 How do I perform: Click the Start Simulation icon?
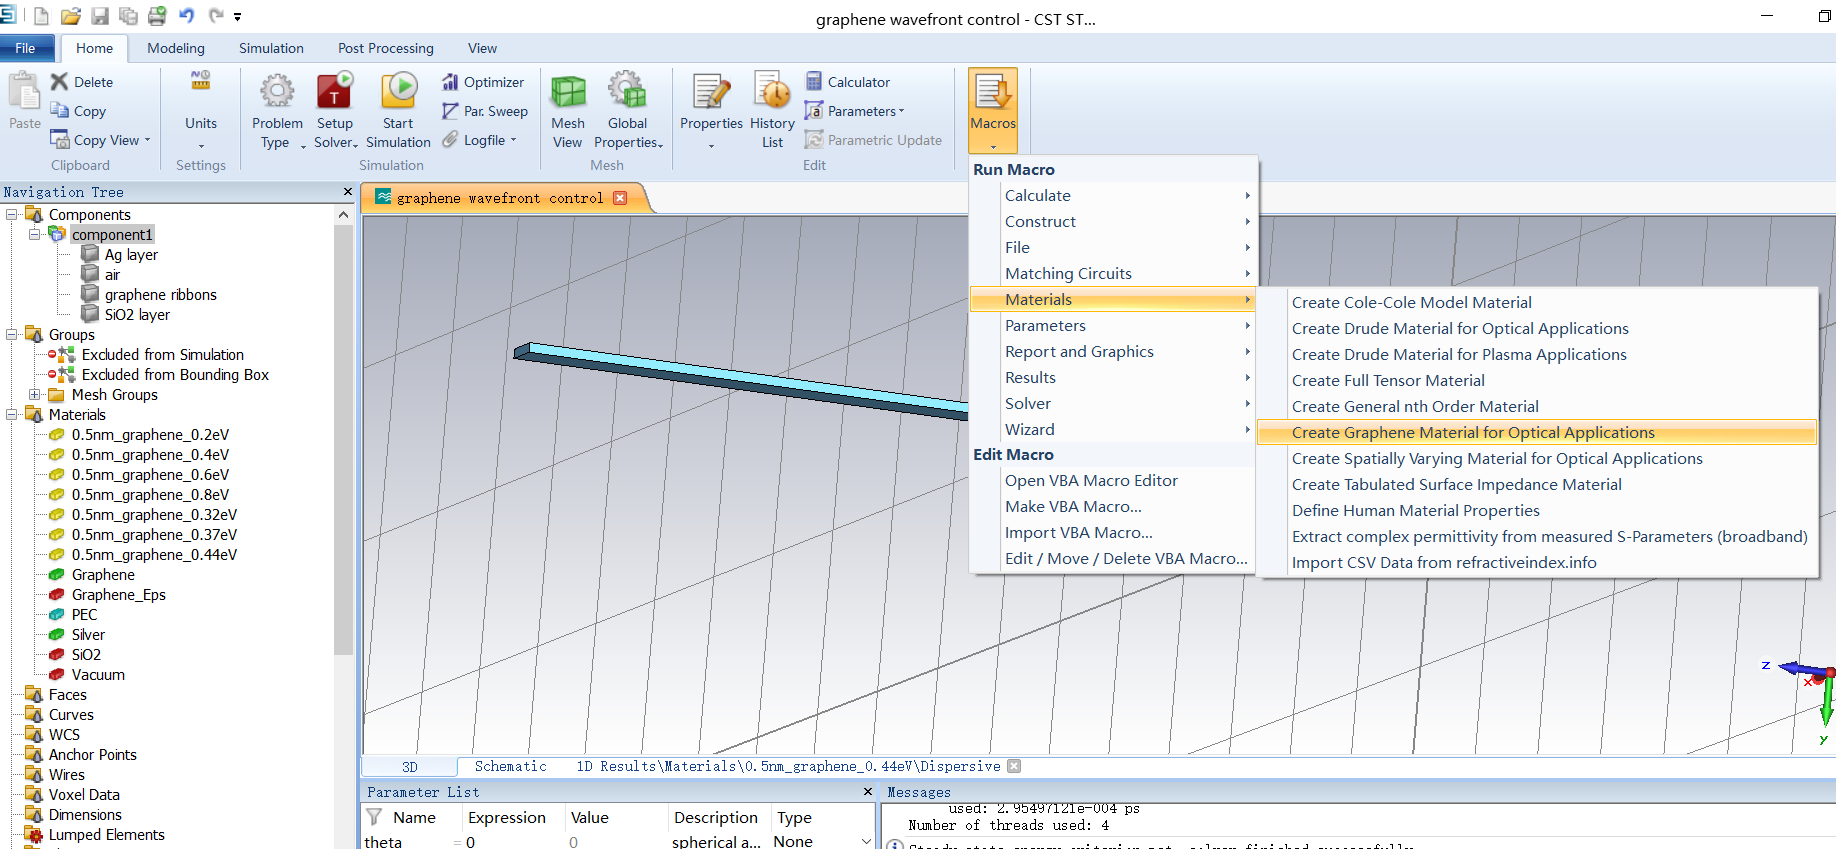coord(399,91)
